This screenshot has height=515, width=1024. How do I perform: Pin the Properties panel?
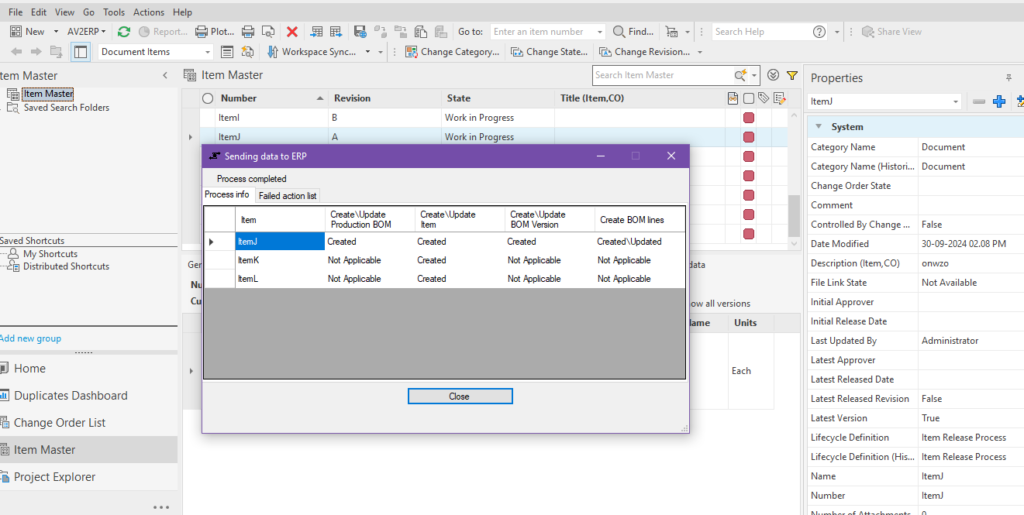click(x=1008, y=78)
